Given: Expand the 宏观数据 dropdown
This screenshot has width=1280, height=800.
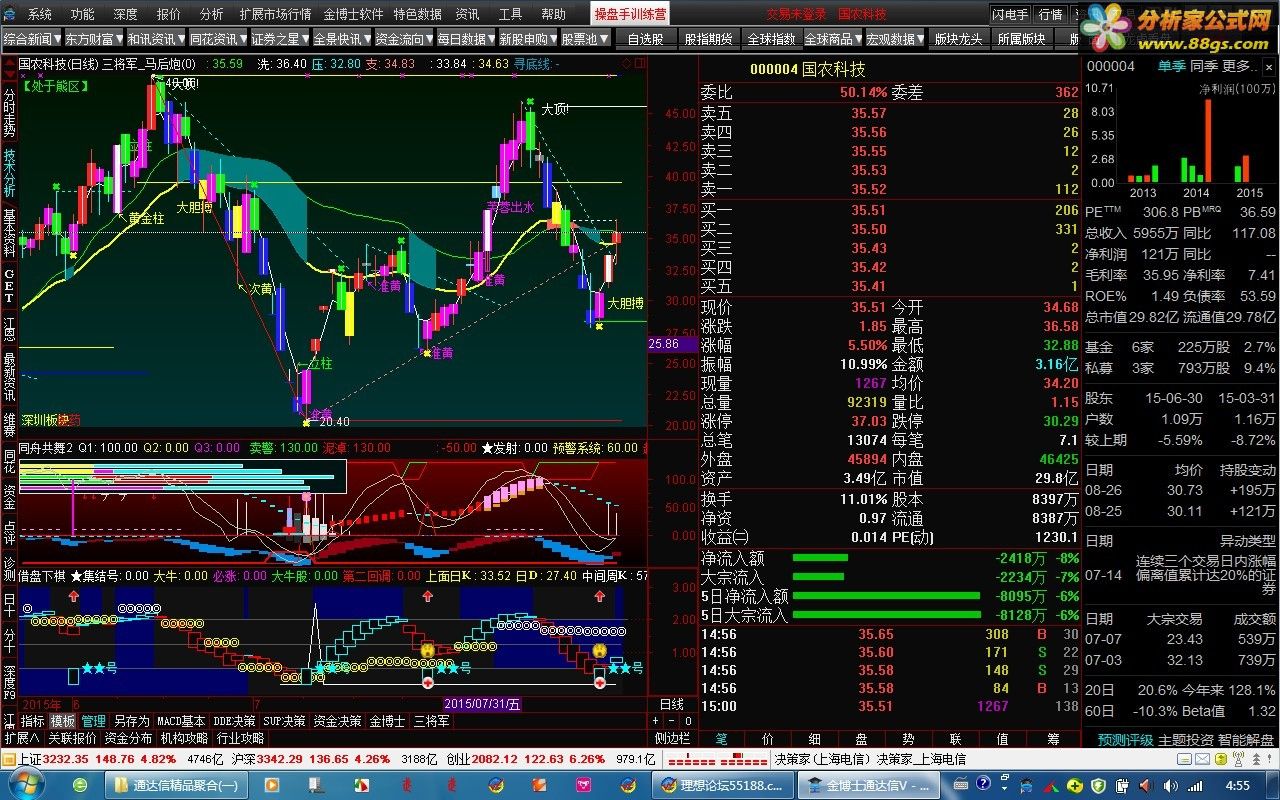Looking at the screenshot, I should pyautogui.click(x=895, y=39).
